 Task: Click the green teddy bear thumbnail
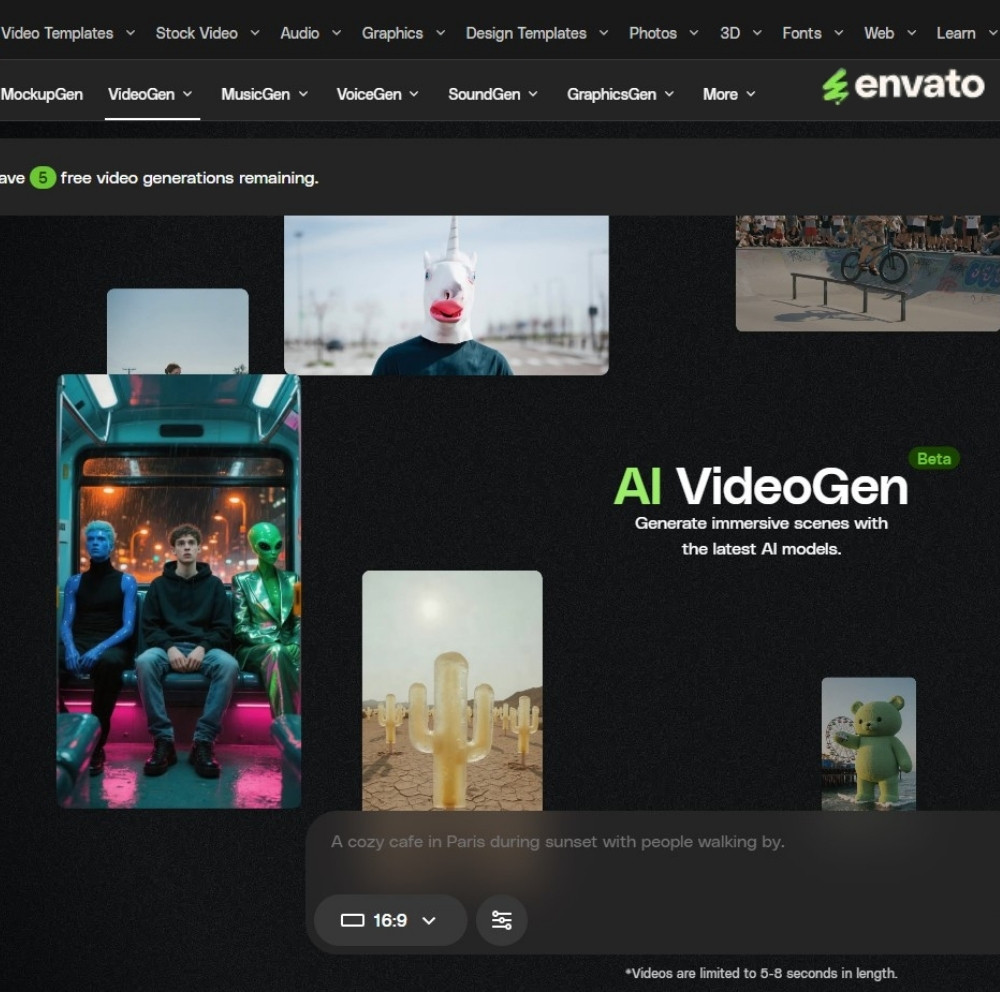[868, 743]
